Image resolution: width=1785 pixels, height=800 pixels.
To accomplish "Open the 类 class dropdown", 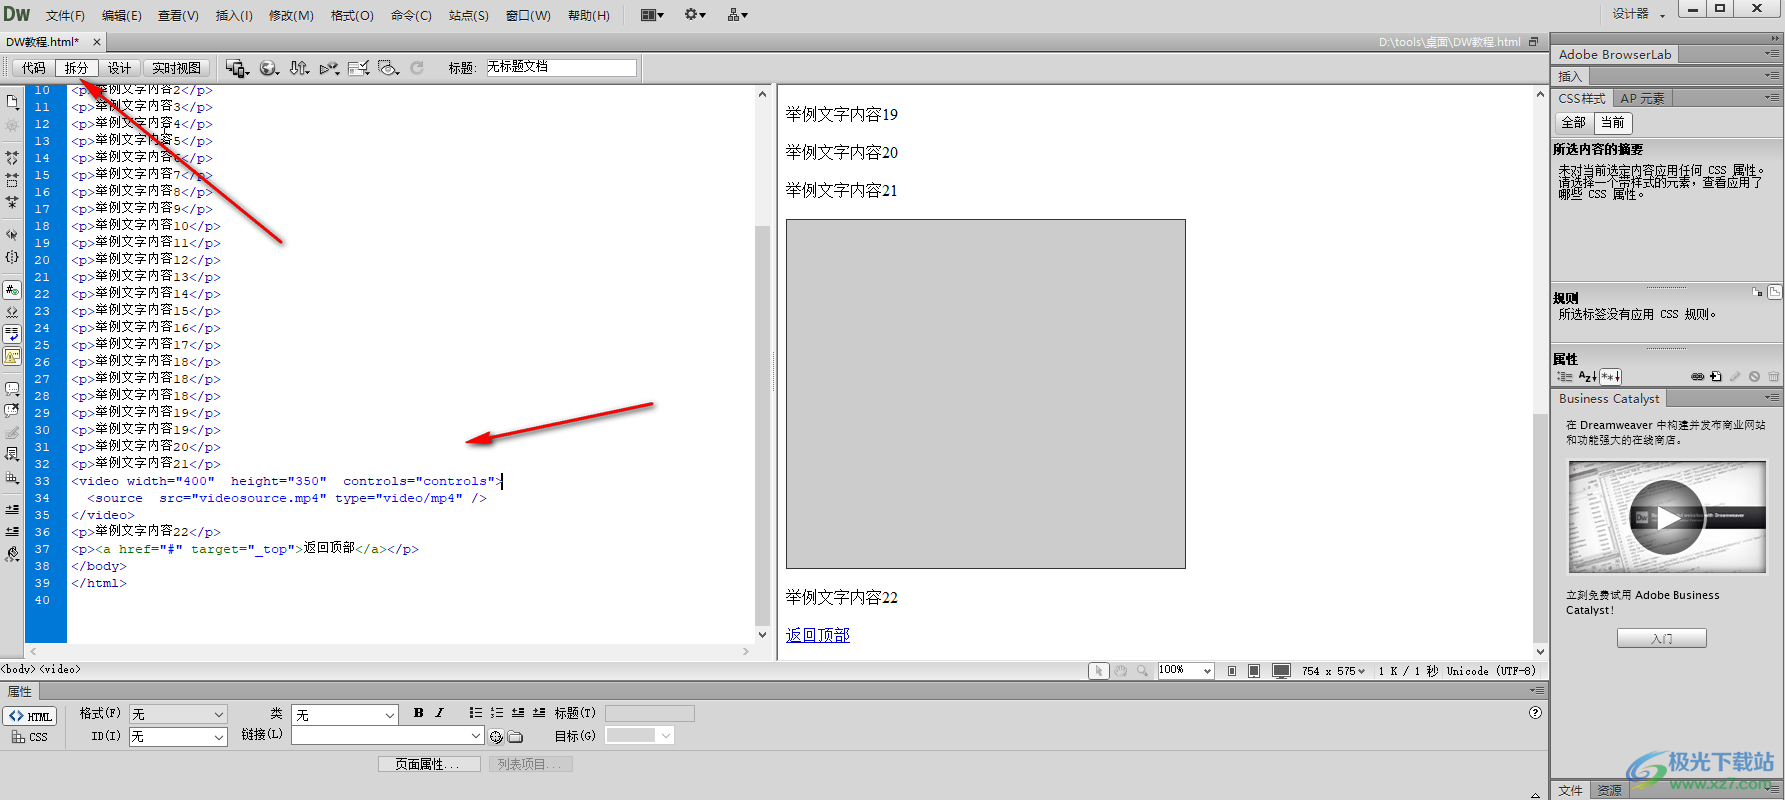I will 345,715.
